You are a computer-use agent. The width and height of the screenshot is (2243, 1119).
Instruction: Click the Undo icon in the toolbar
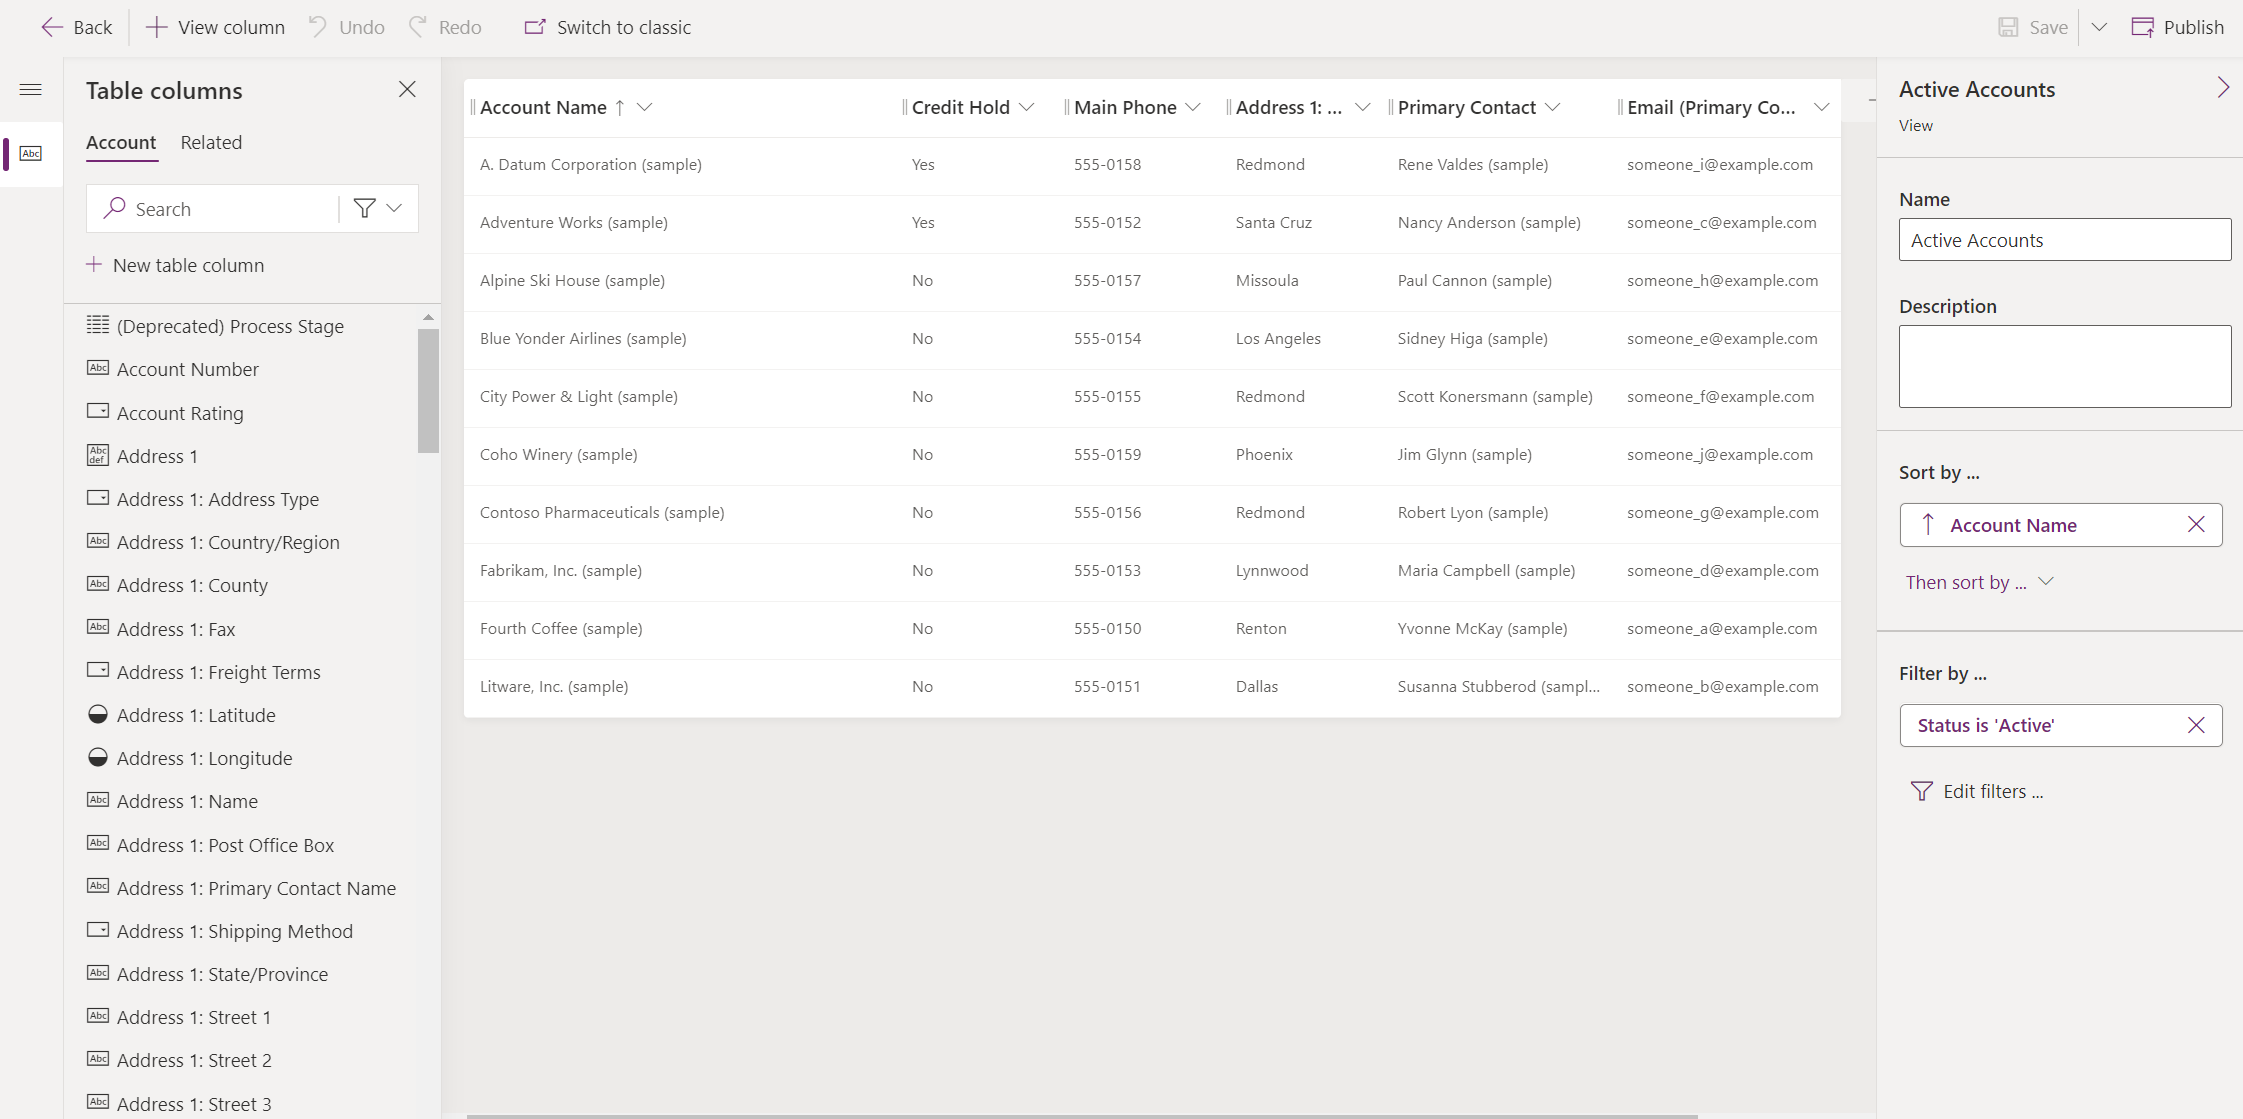(320, 27)
